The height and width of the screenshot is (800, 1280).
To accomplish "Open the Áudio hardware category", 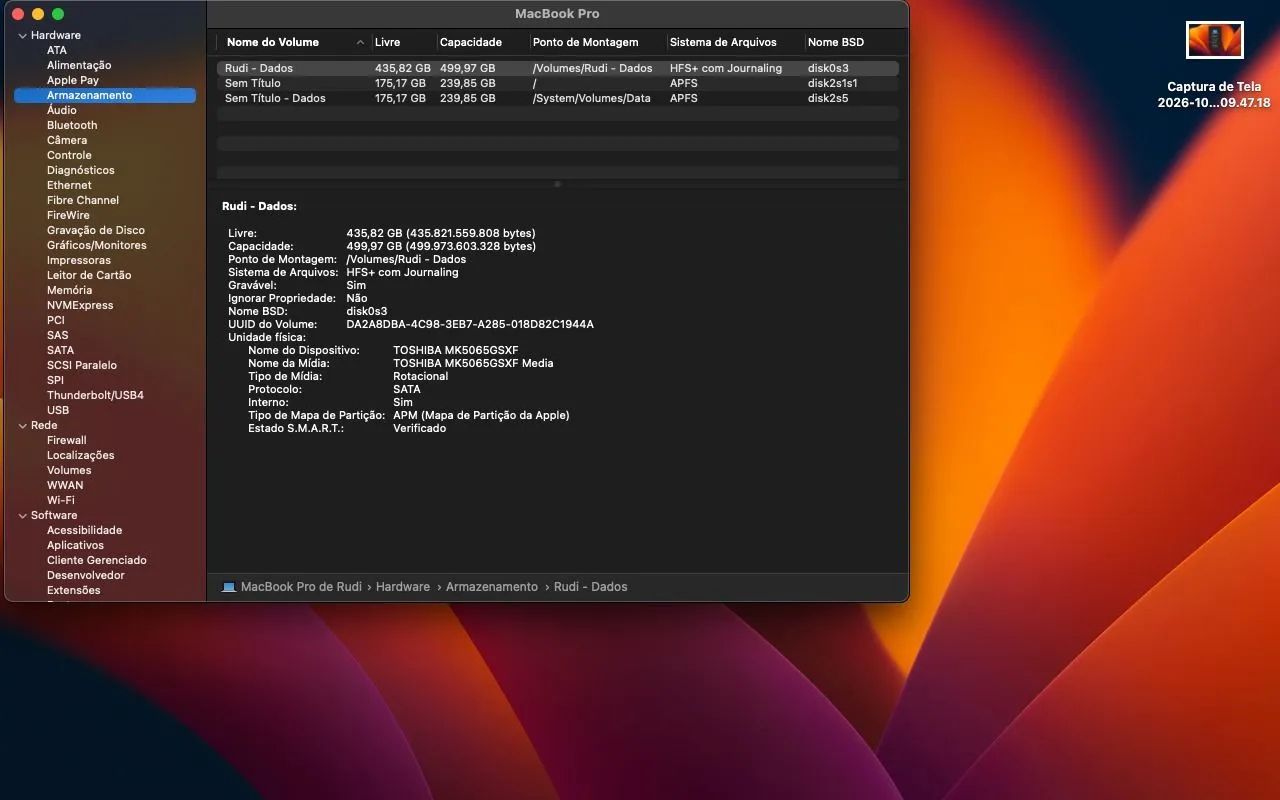I will pyautogui.click(x=62, y=110).
